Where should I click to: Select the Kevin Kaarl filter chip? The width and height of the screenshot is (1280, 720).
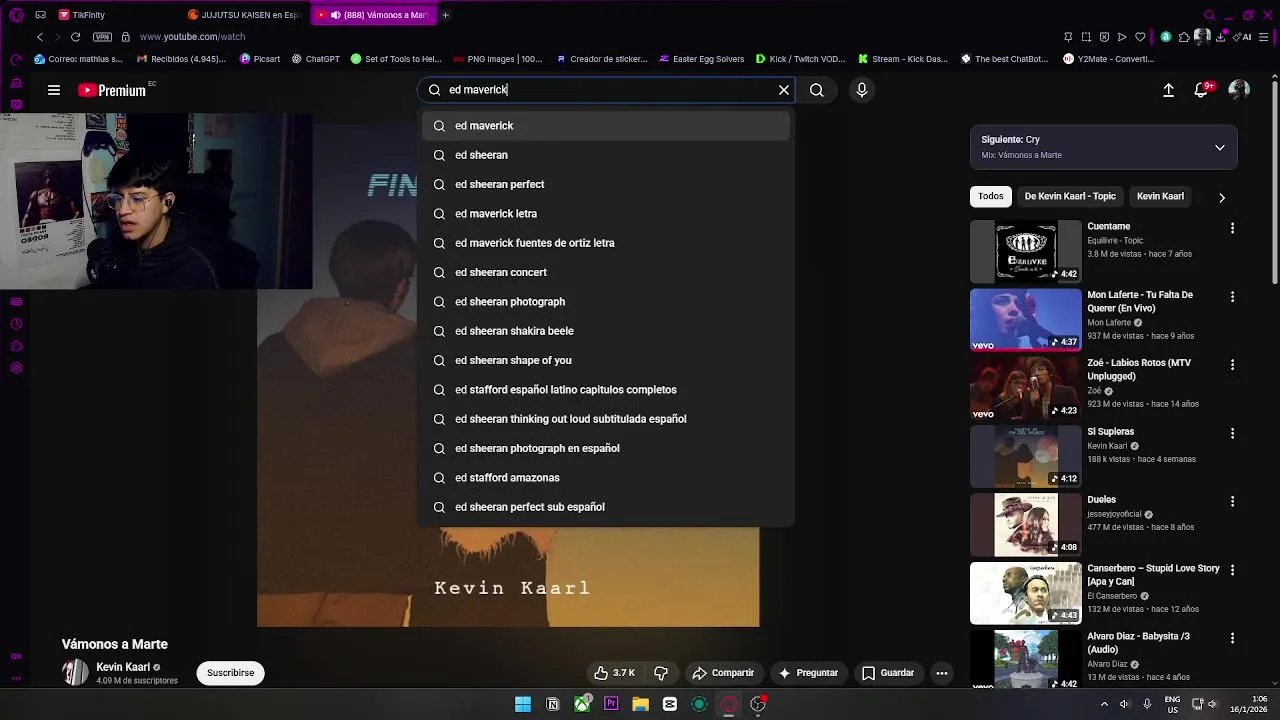point(1160,196)
